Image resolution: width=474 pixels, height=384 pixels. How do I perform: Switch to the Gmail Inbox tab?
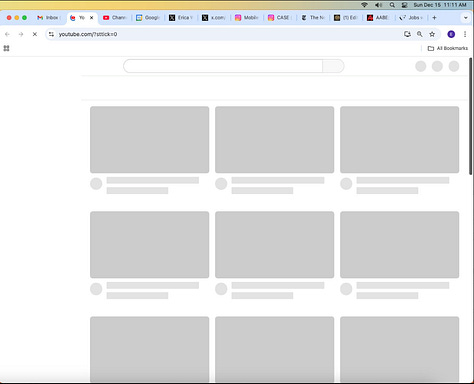[x=48, y=18]
